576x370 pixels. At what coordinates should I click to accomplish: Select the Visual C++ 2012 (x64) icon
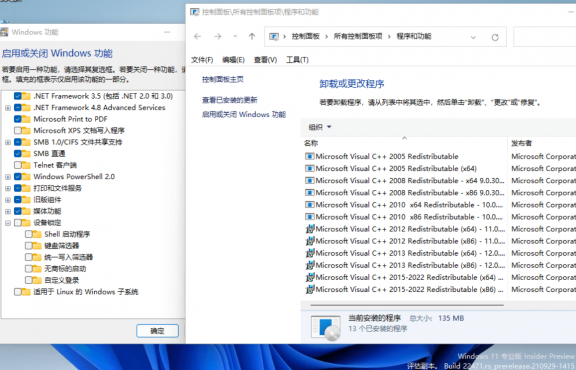tap(310, 229)
